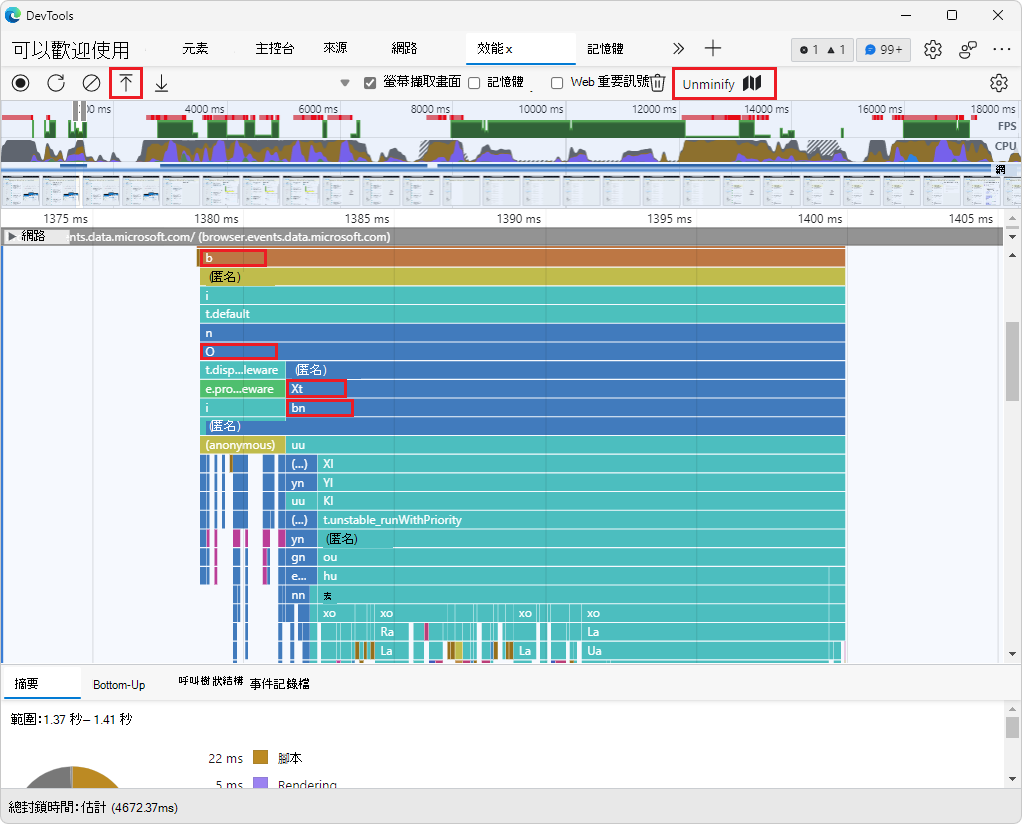
Task: Switch to the 主控台 tab
Action: coord(274,48)
